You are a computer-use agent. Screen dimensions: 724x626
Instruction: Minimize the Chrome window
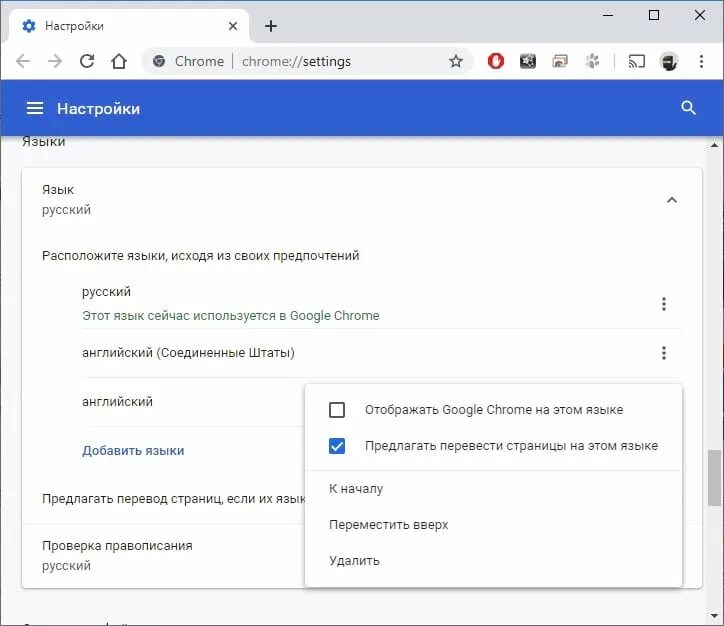[608, 15]
